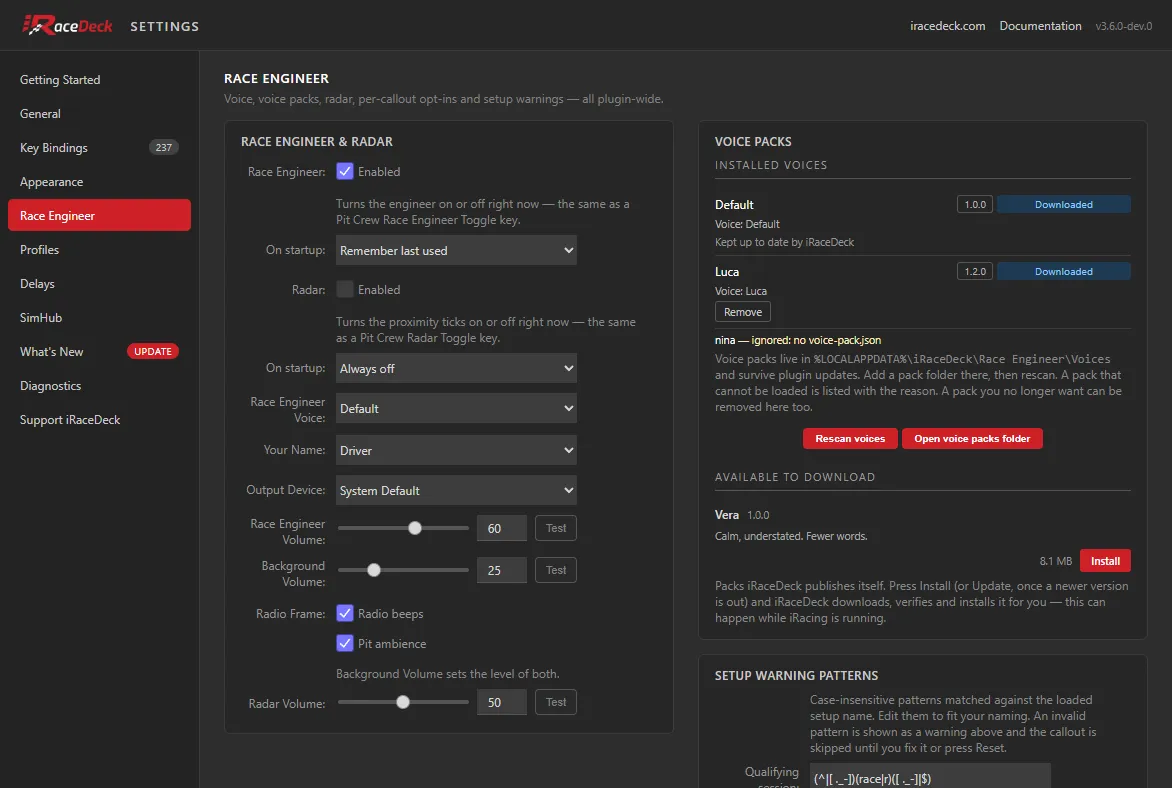The image size is (1172, 788).
Task: Open Delays settings
Action: [x=99, y=283]
